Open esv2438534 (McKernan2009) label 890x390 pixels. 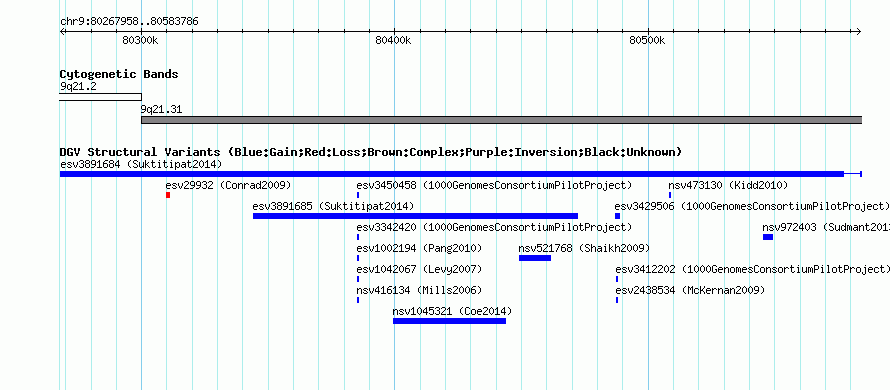690,291
